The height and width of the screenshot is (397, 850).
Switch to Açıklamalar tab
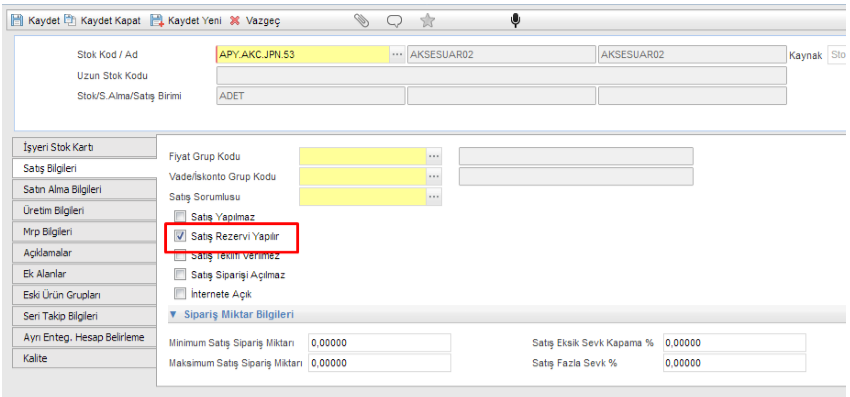pyautogui.click(x=84, y=253)
